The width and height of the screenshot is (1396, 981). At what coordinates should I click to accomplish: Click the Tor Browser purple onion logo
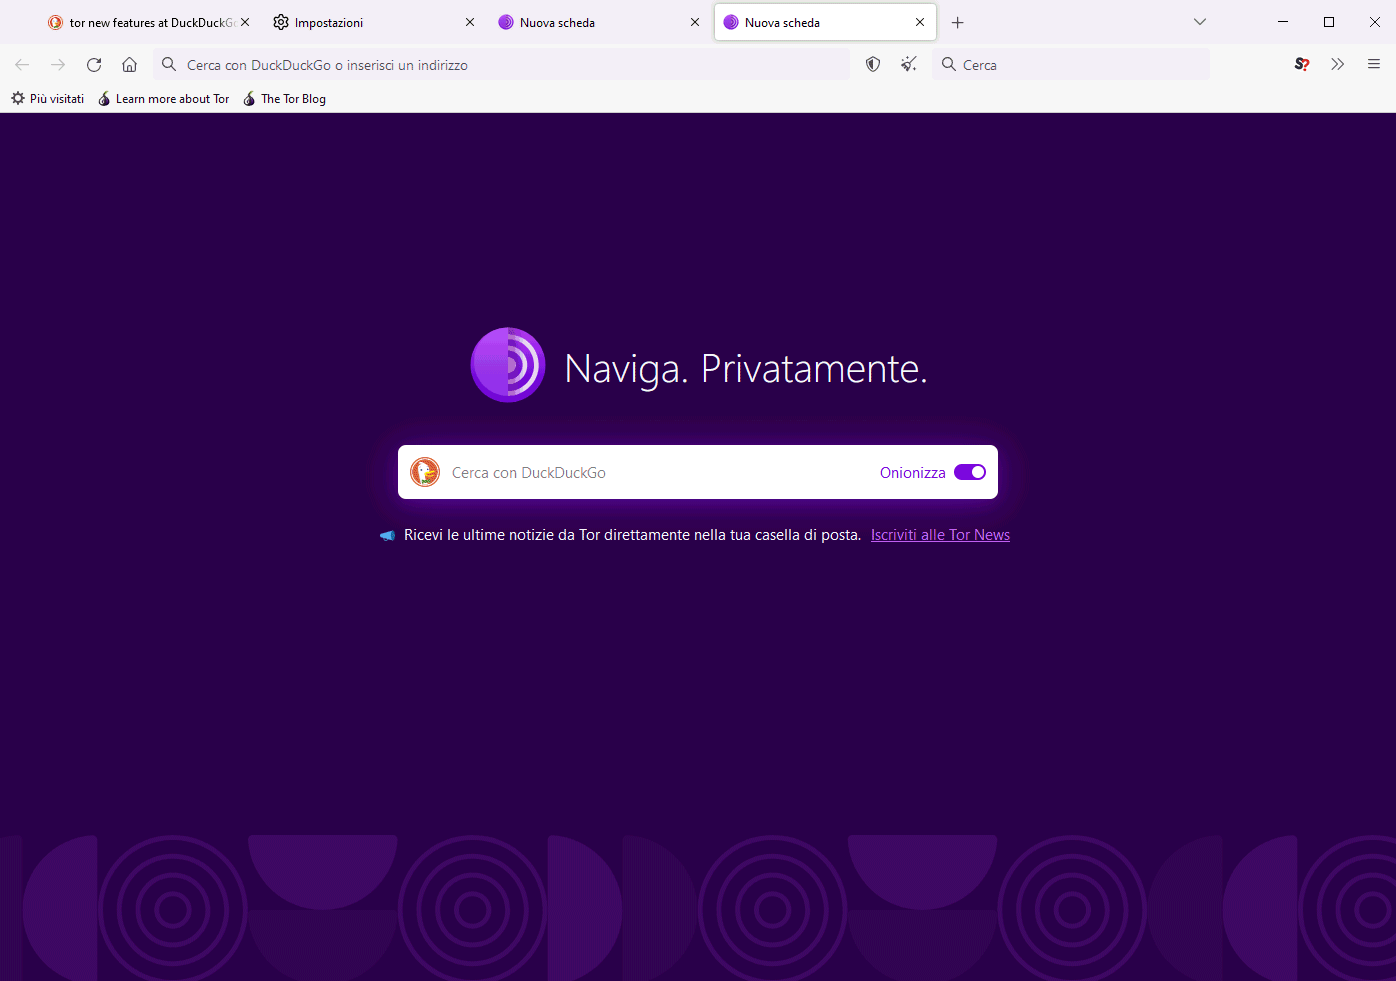tap(508, 365)
